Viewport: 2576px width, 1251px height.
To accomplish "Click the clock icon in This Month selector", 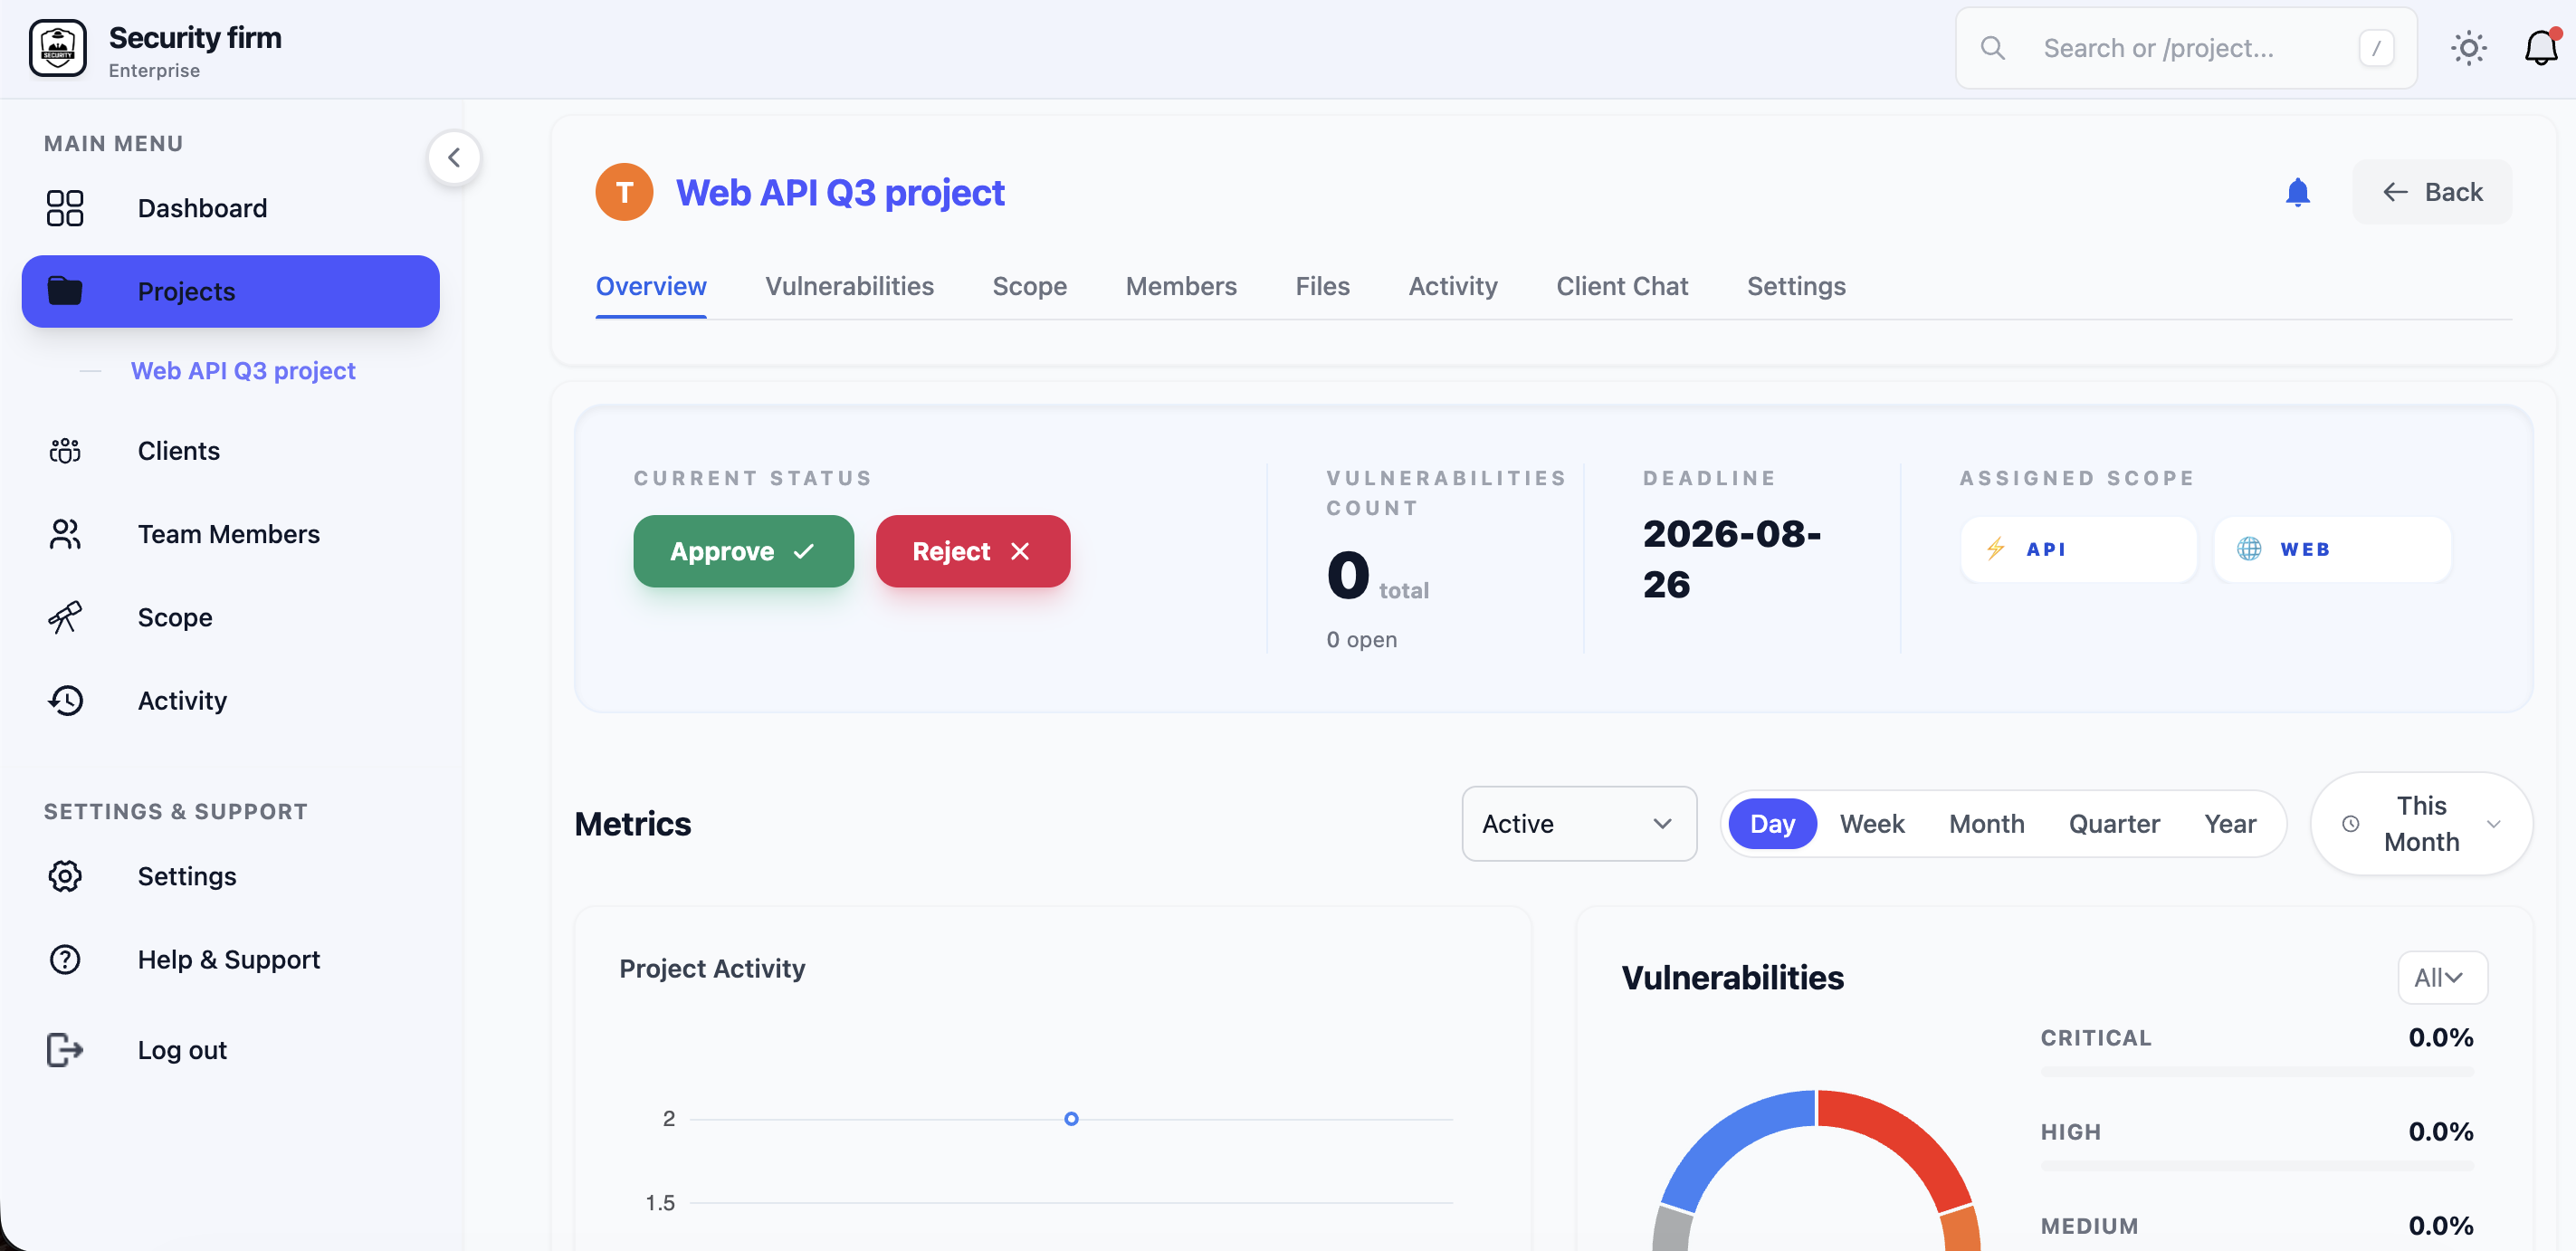I will pyautogui.click(x=2350, y=824).
